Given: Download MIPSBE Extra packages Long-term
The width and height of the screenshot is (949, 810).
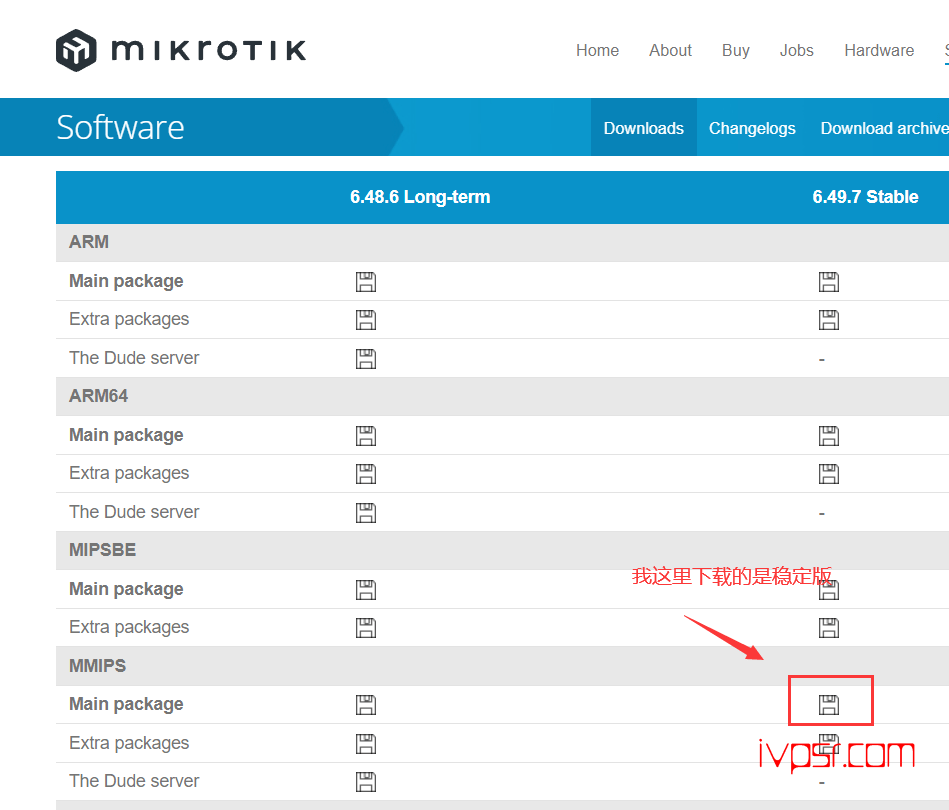Looking at the screenshot, I should pos(366,628).
